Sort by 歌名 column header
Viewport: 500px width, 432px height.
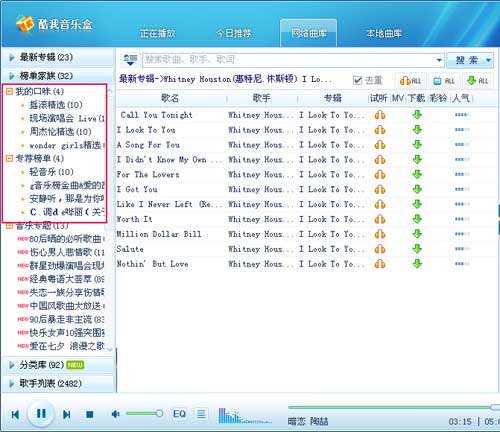[x=170, y=98]
